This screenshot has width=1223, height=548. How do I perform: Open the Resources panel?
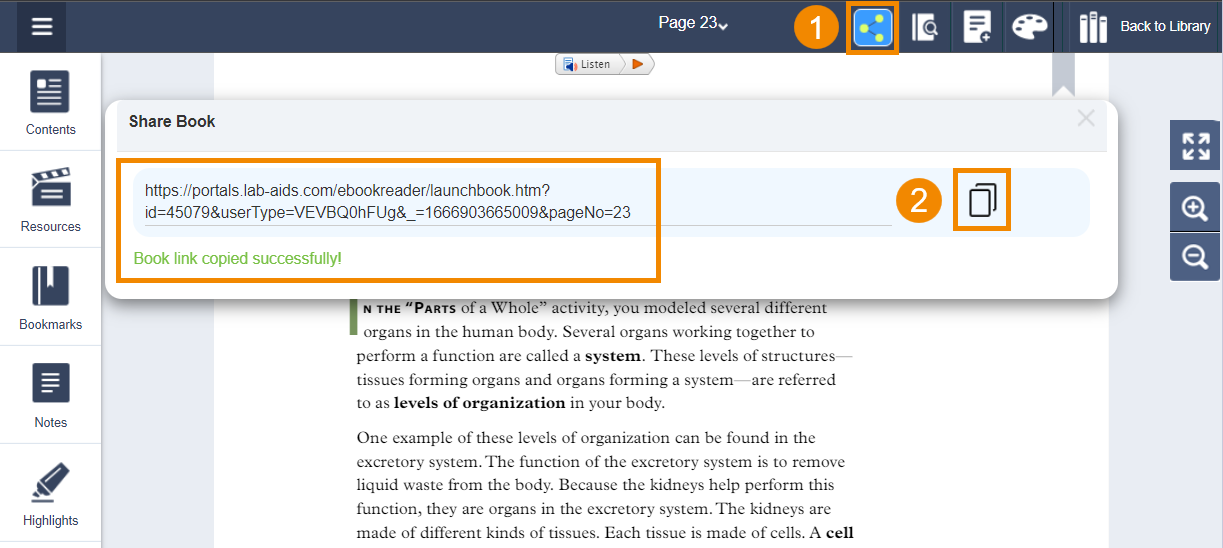(x=50, y=200)
